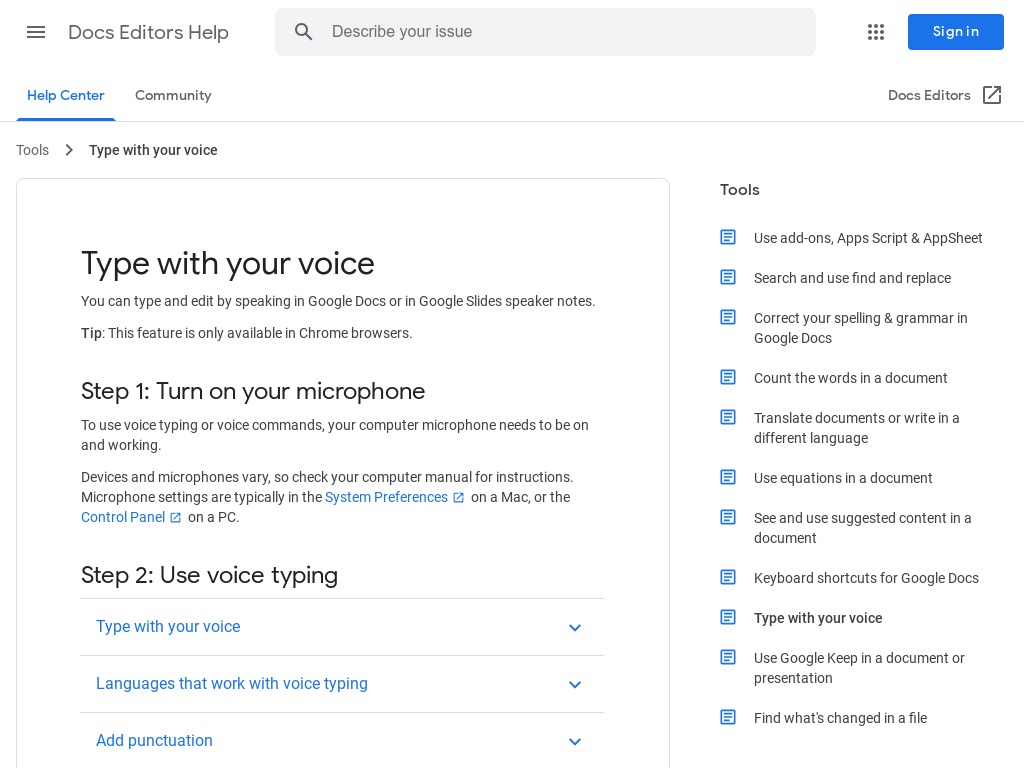Click the article icon beside Use Google Keep
The width and height of the screenshot is (1024, 768).
(728, 656)
